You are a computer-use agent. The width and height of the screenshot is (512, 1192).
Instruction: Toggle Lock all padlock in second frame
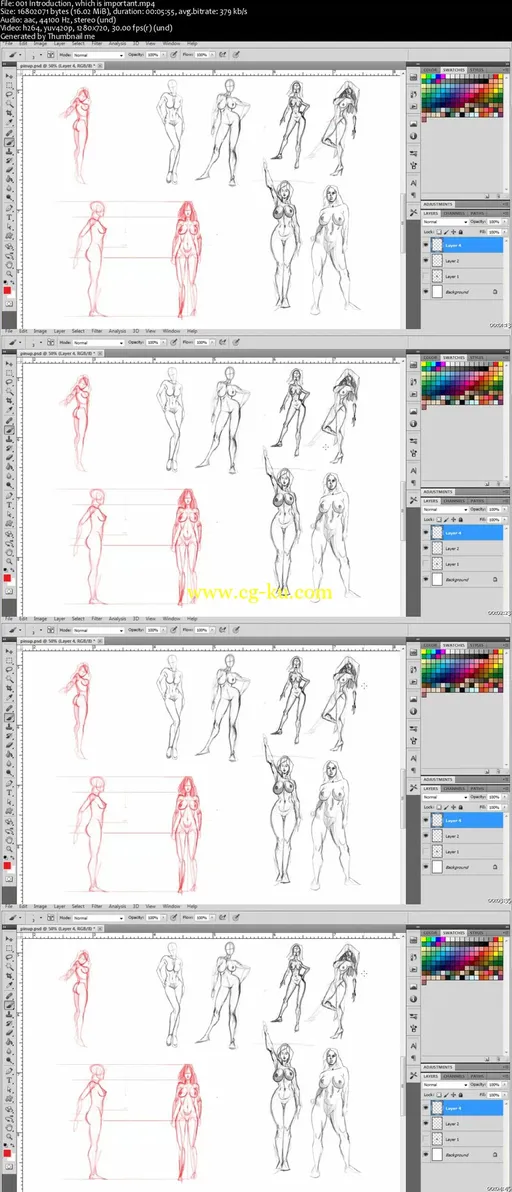coord(460,519)
